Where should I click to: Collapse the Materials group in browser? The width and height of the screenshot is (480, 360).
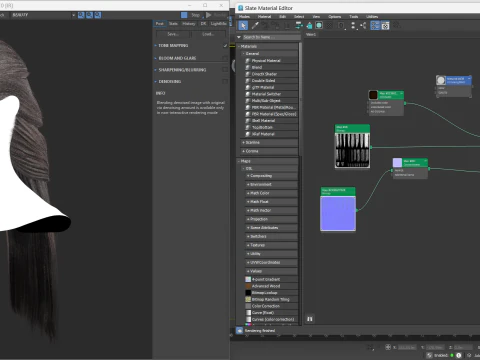239,46
